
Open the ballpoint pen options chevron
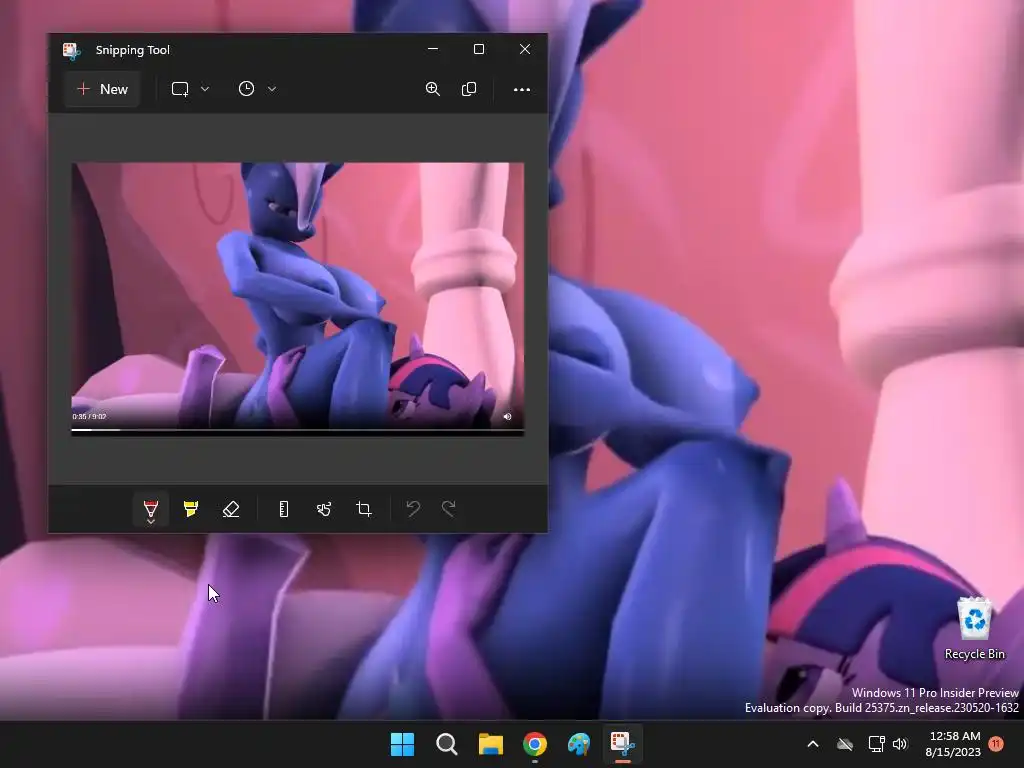click(151, 521)
